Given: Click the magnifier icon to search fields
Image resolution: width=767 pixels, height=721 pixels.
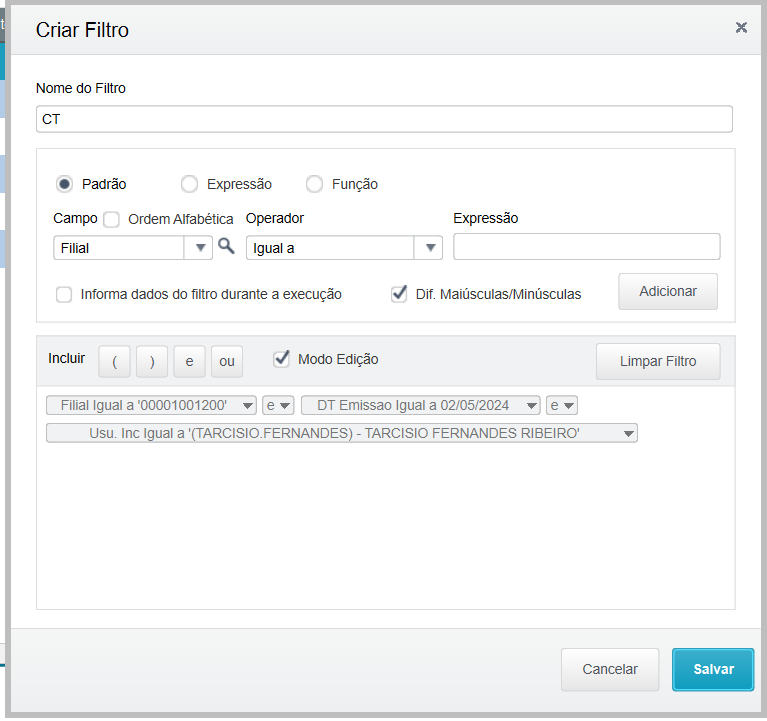Looking at the screenshot, I should (x=226, y=246).
